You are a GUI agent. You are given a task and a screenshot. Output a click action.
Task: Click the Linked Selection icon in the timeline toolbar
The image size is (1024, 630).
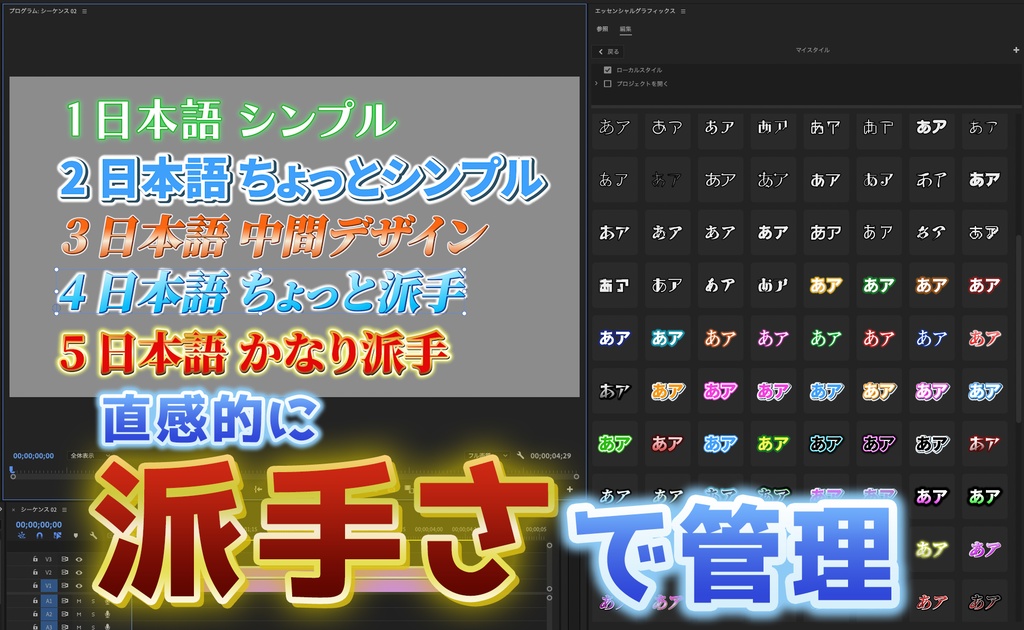(58, 535)
